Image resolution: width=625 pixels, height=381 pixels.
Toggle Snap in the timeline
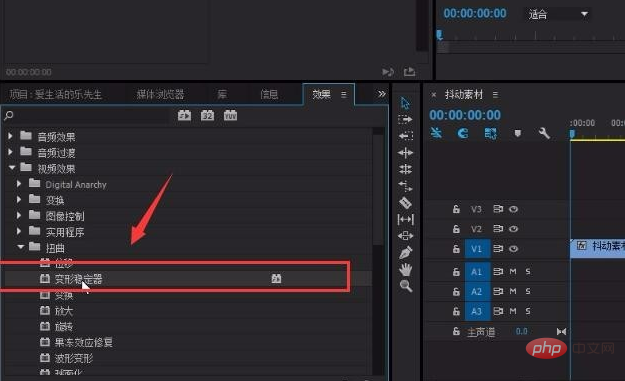[x=463, y=133]
